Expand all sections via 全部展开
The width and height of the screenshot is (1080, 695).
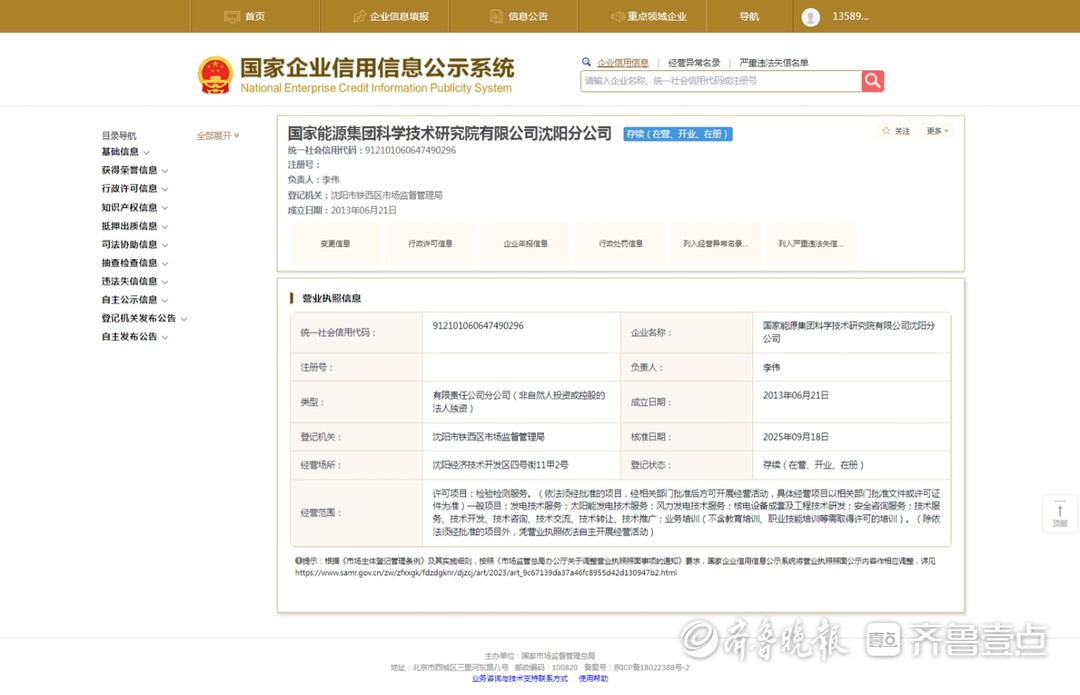pos(218,136)
